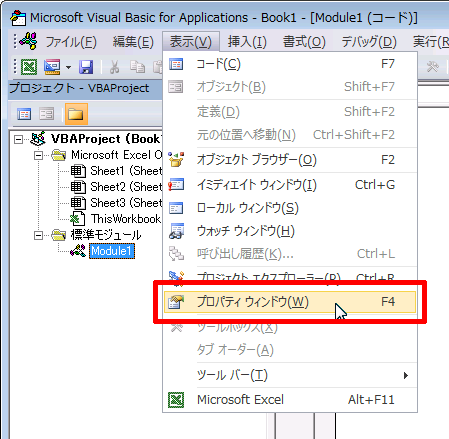Screen dimensions: 449x439
Task: Select Module1 in project tree
Action: point(112,251)
